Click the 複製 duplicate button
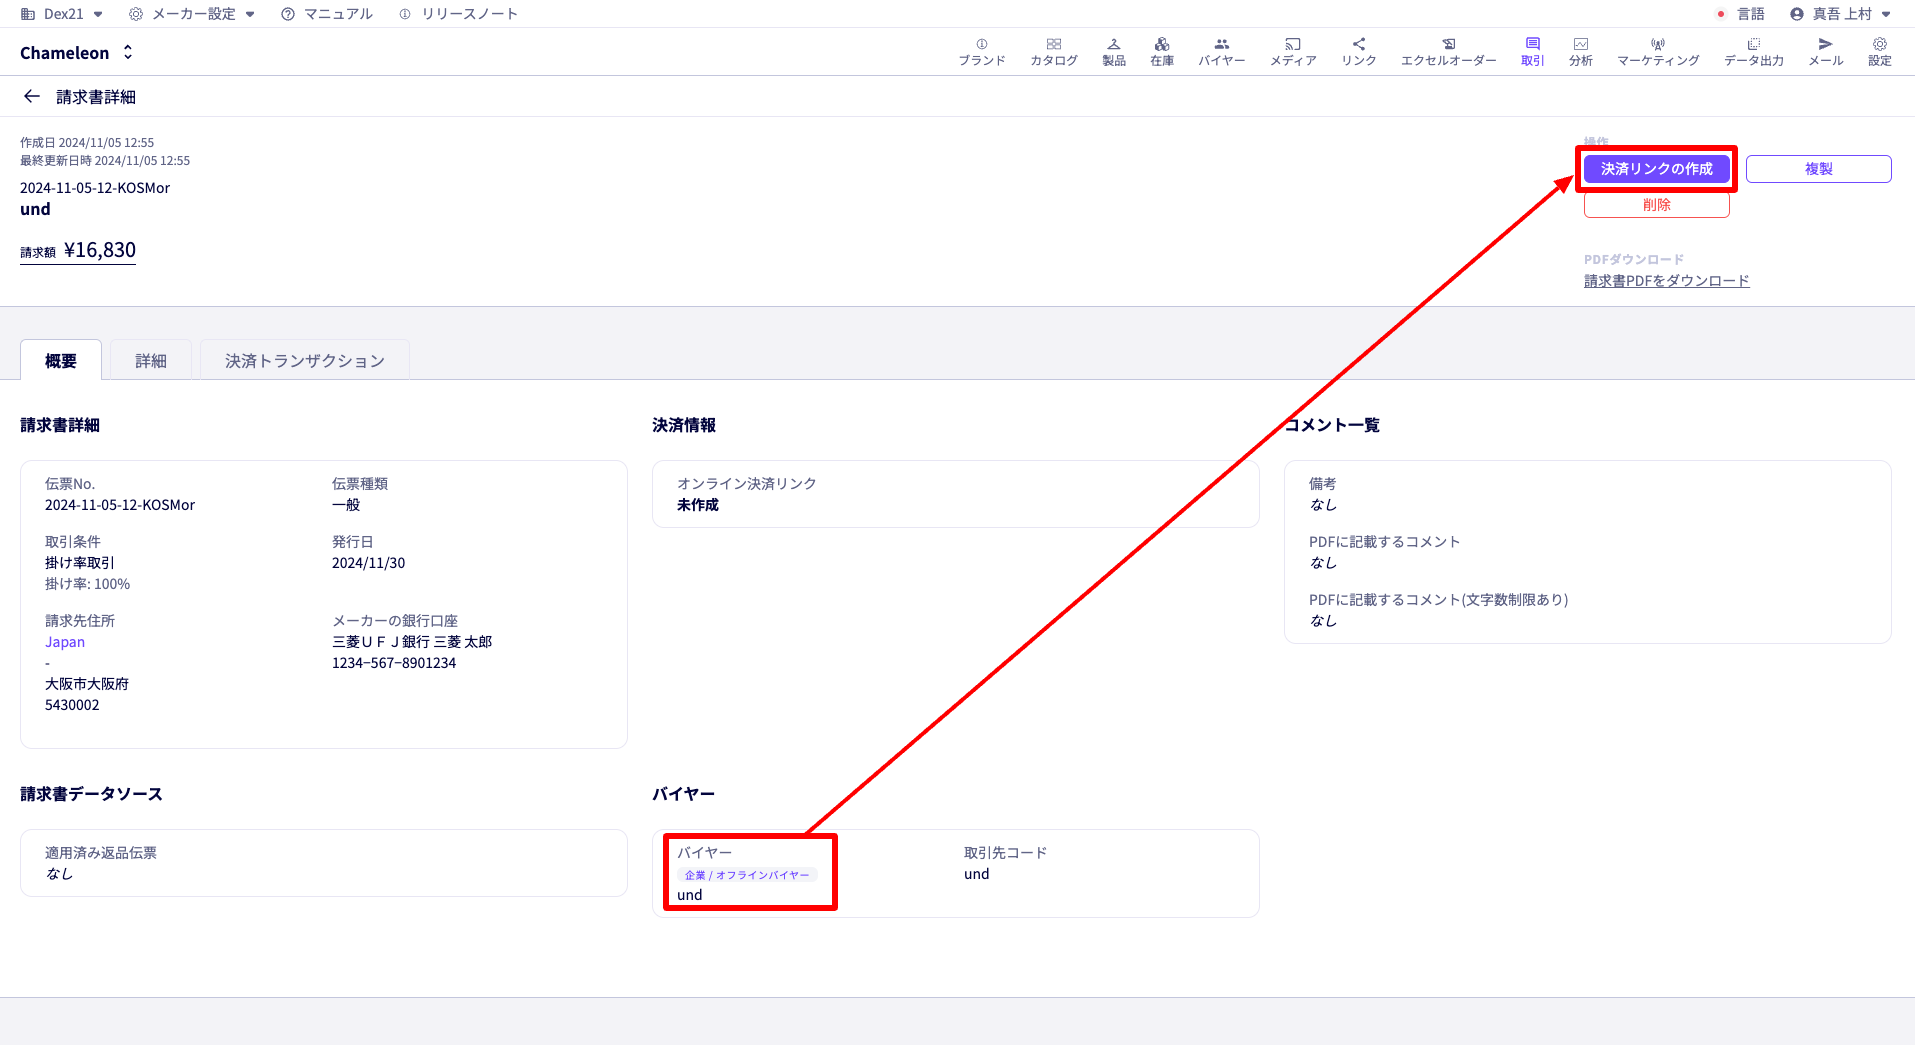The height and width of the screenshot is (1045, 1915). point(1818,169)
